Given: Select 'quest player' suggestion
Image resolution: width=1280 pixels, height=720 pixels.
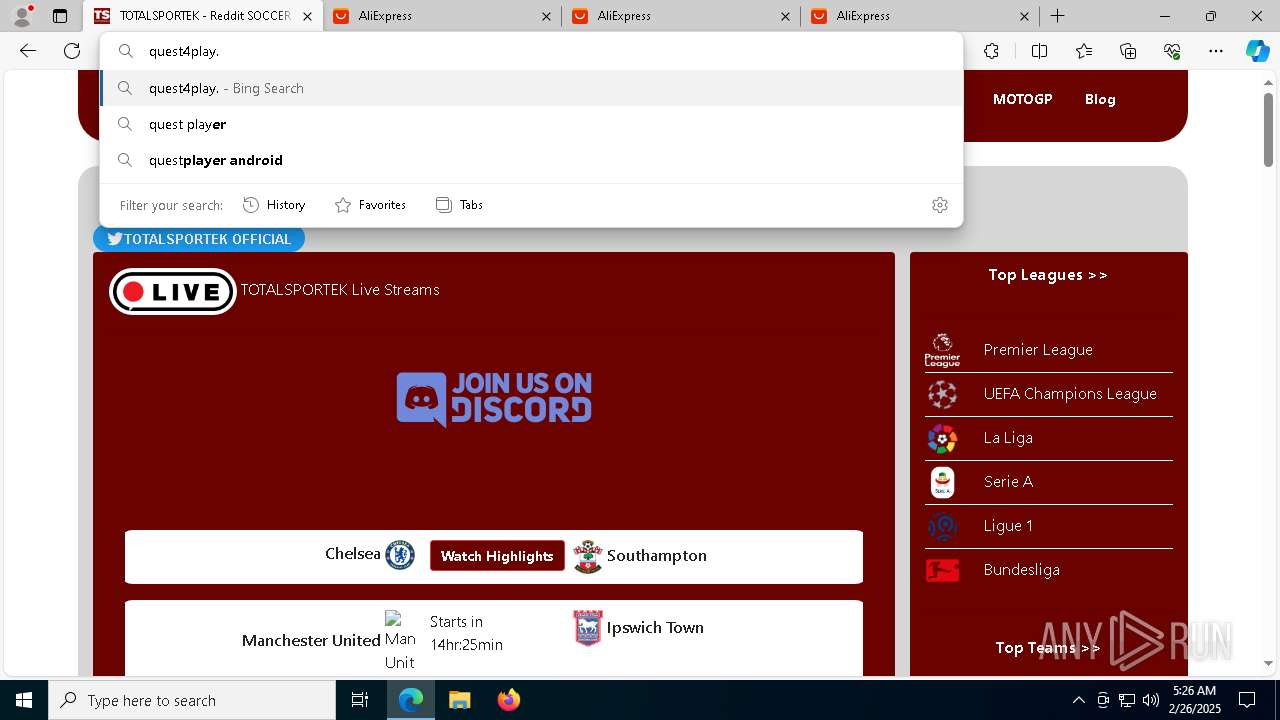Looking at the screenshot, I should 531,124.
